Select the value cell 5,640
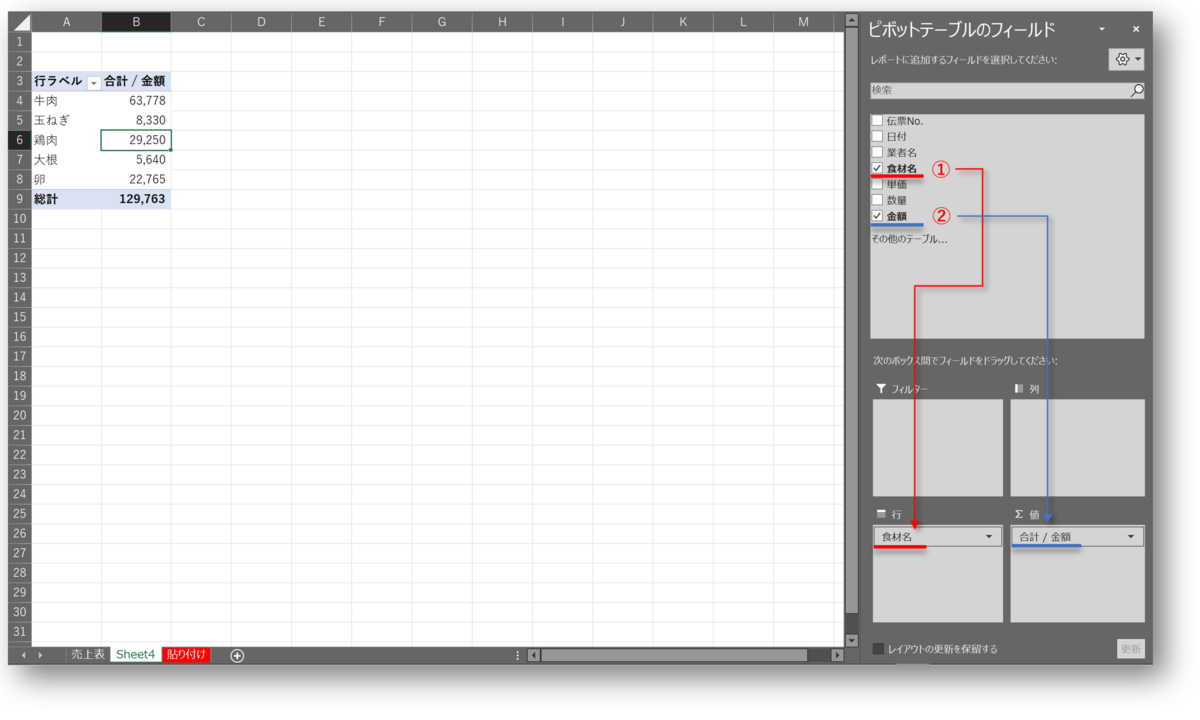 coord(136,160)
